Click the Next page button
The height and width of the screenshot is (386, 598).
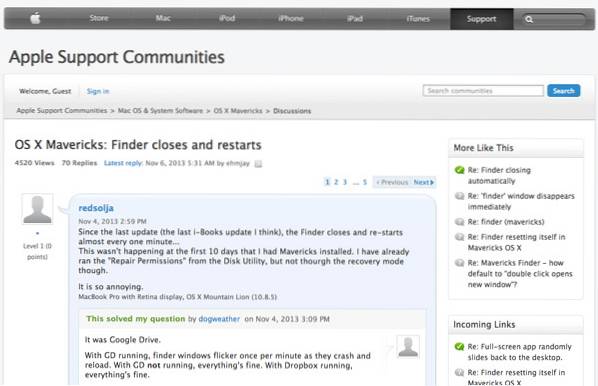424,182
